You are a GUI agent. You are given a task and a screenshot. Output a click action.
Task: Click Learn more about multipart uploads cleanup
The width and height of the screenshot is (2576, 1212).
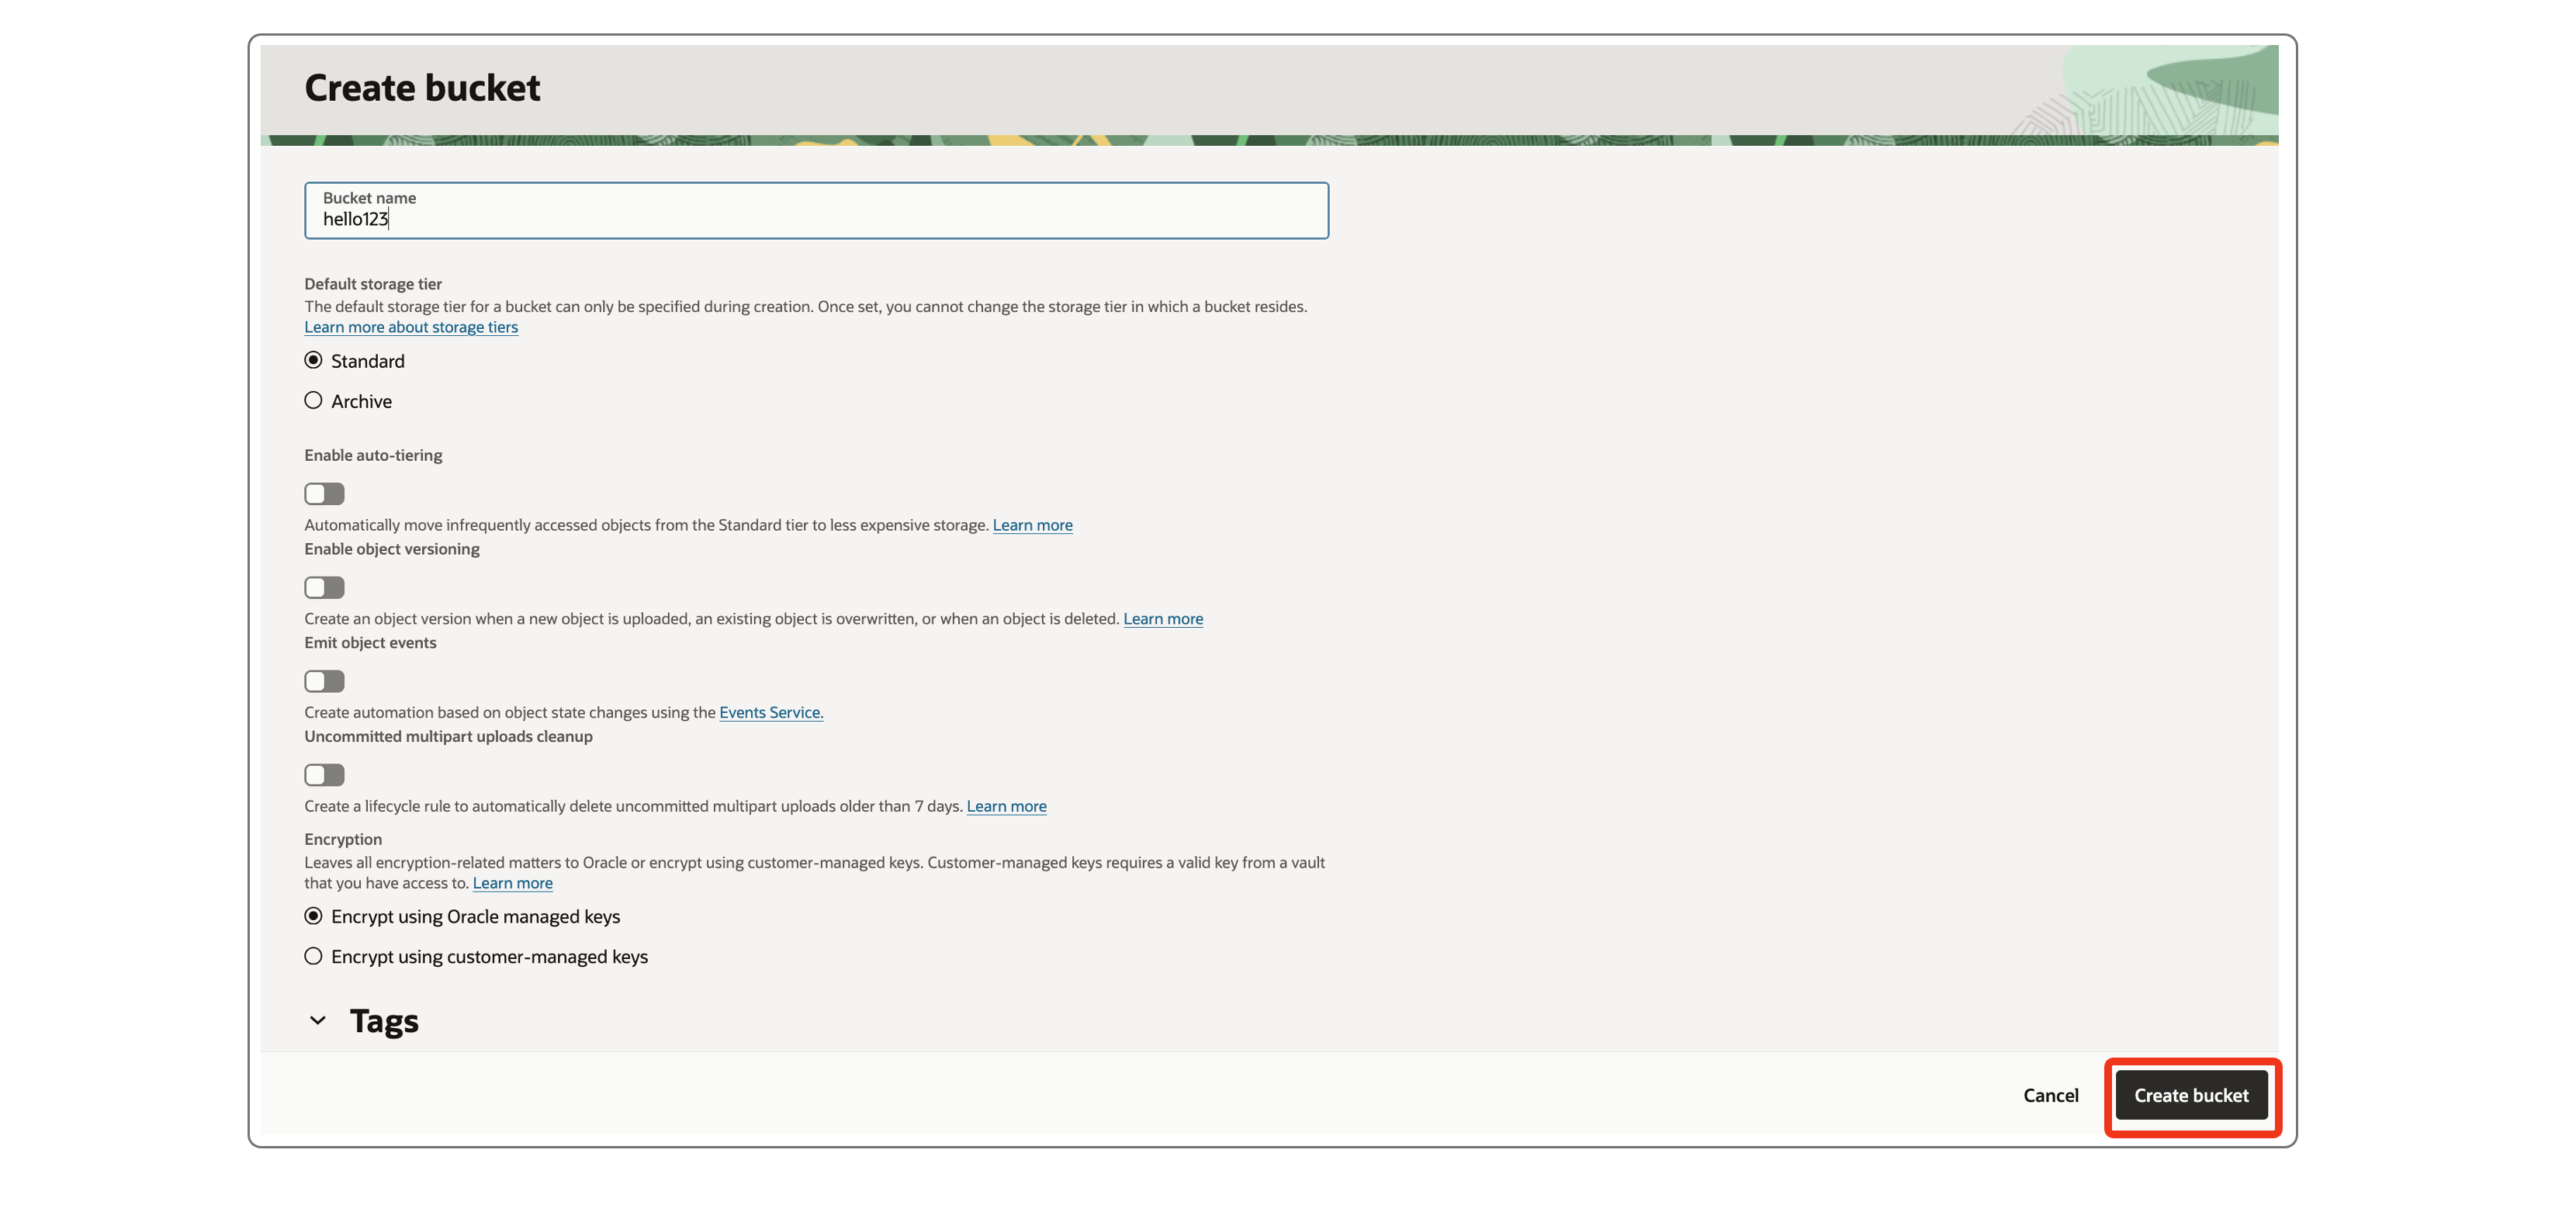1007,806
